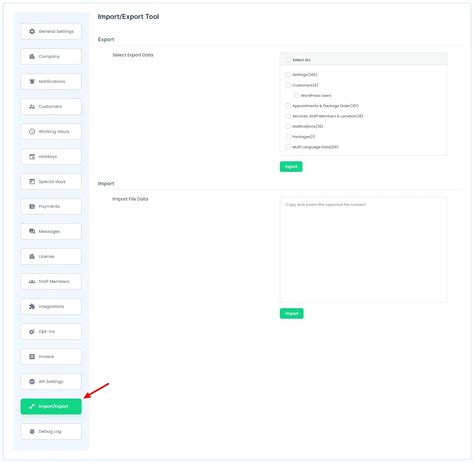Click the Import/Export Tool heading
This screenshot has height=462, width=474.
tap(128, 17)
